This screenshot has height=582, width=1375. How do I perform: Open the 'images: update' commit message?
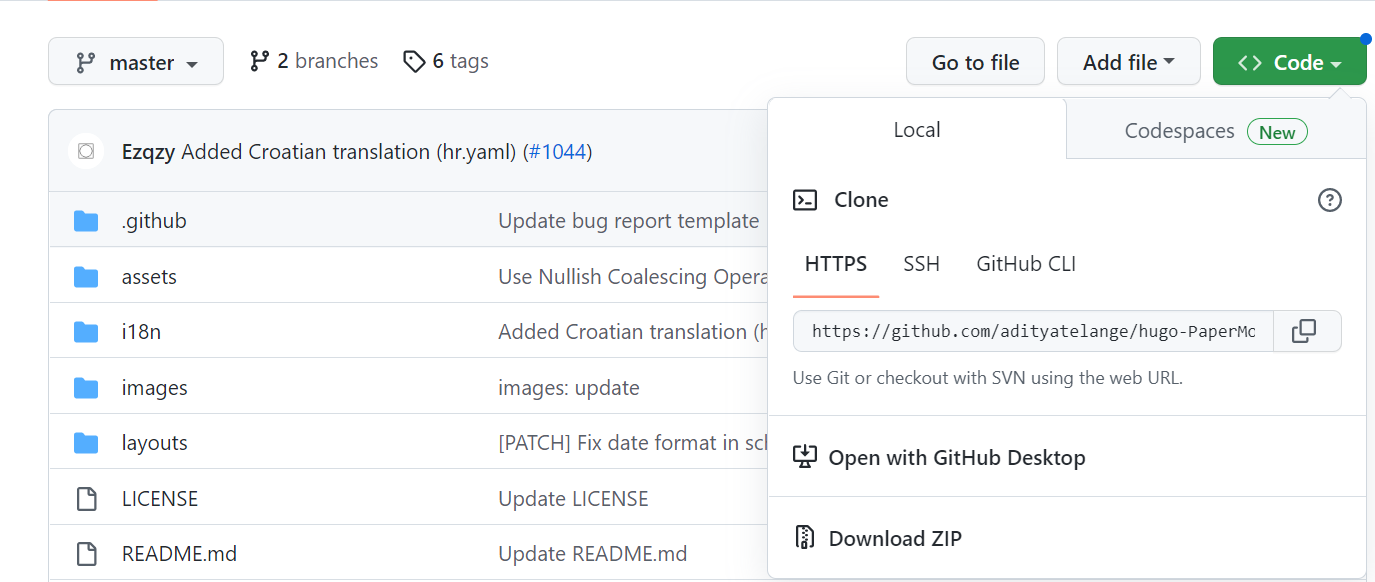click(569, 388)
